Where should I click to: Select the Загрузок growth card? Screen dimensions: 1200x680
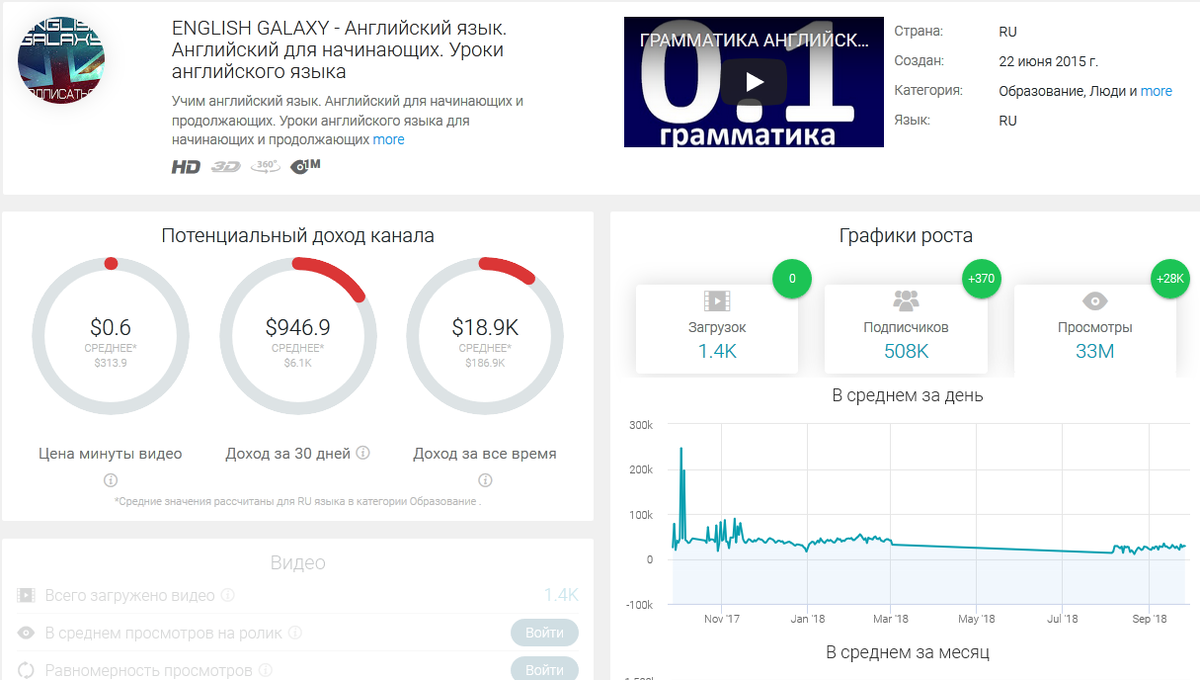pos(717,329)
